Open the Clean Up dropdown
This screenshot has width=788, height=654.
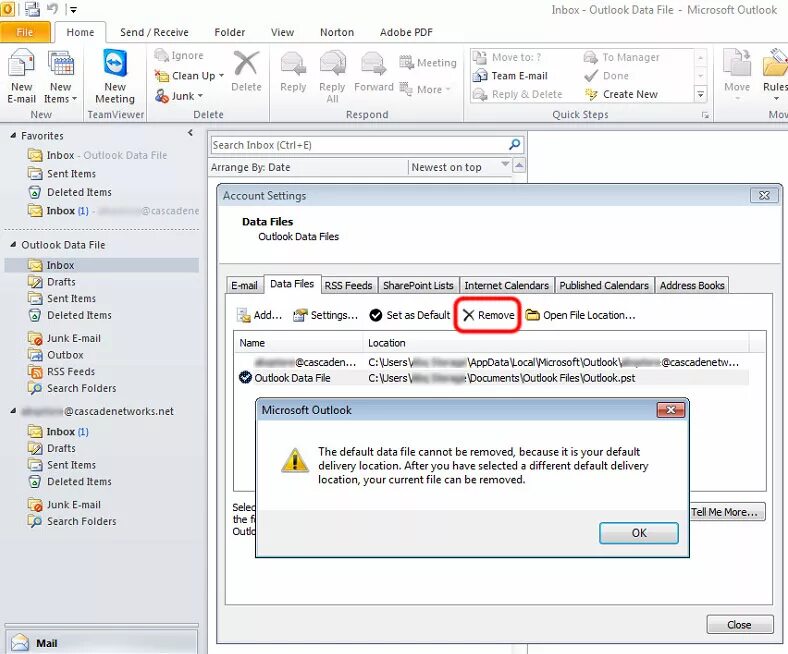(x=189, y=76)
